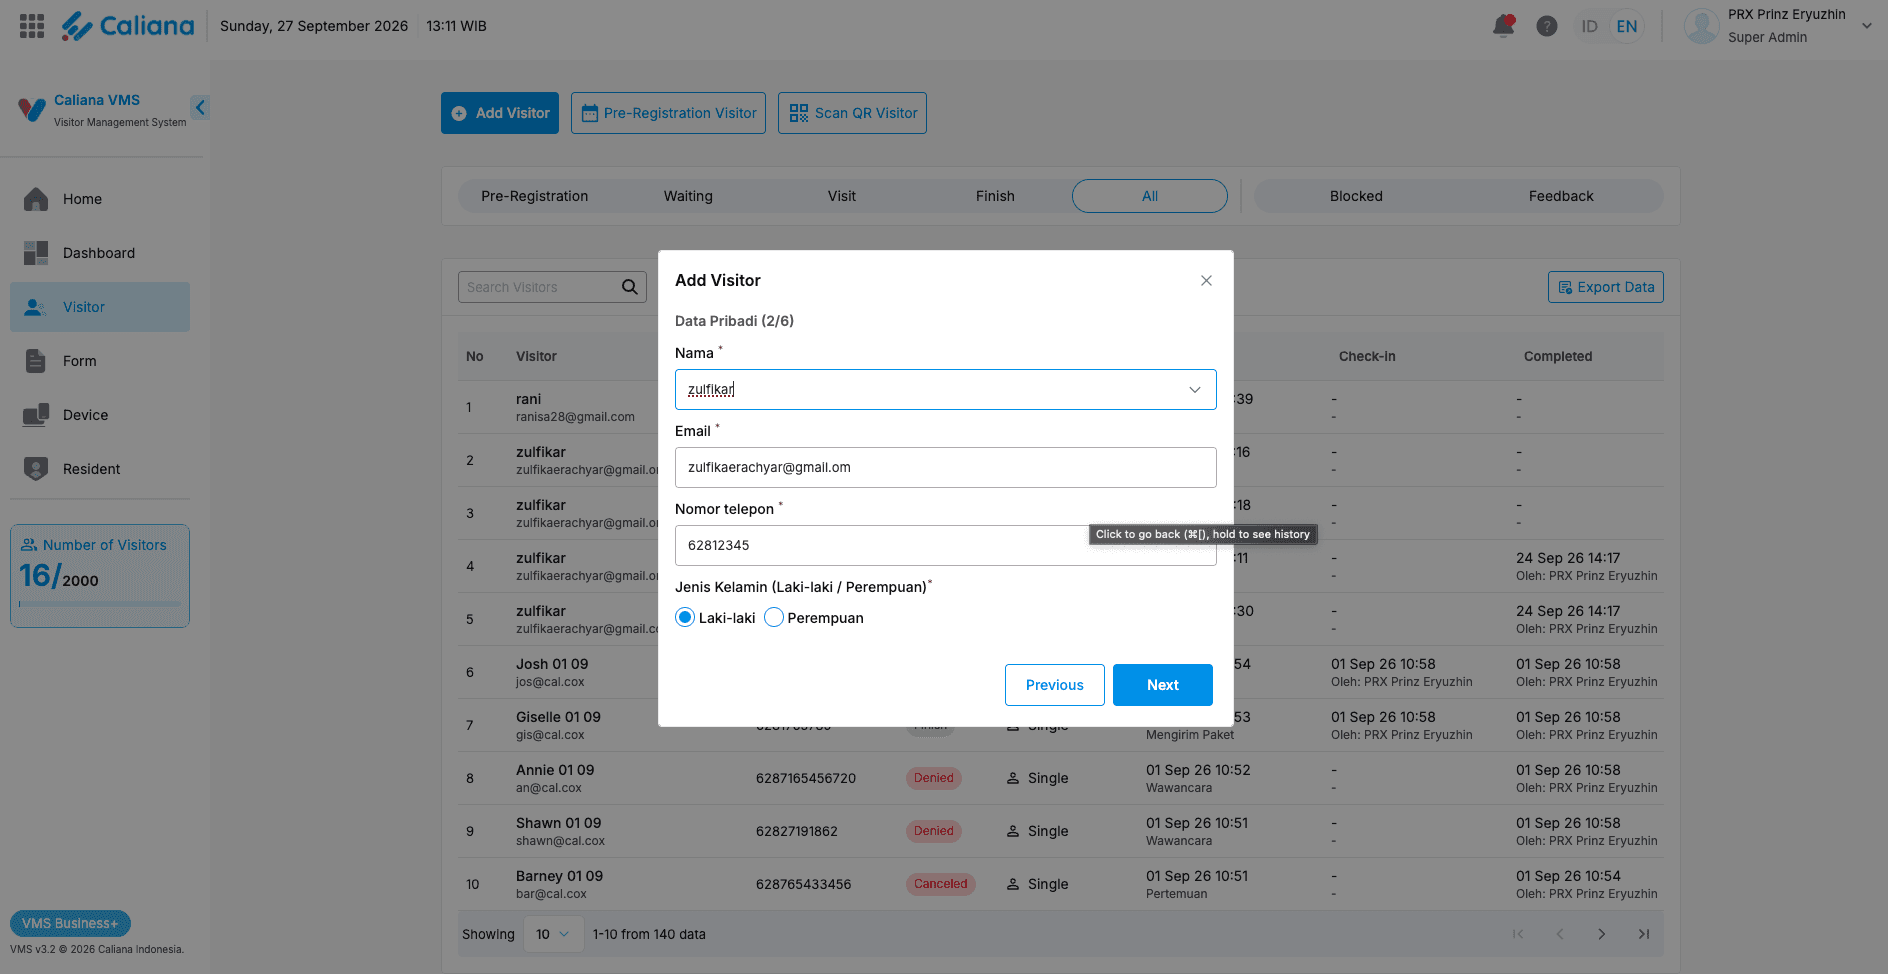Select the Laki-laki radio option
1888x974 pixels.
[x=685, y=617]
